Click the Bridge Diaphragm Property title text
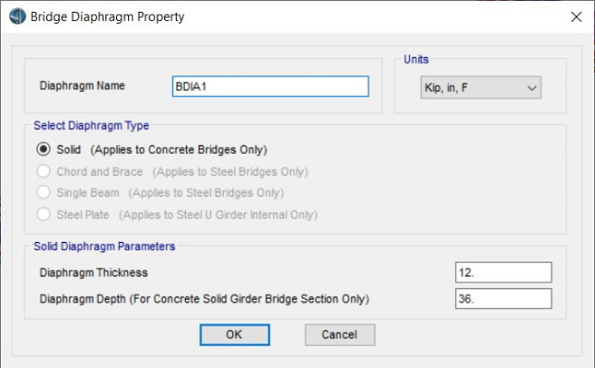The height and width of the screenshot is (368, 595). 107,17
